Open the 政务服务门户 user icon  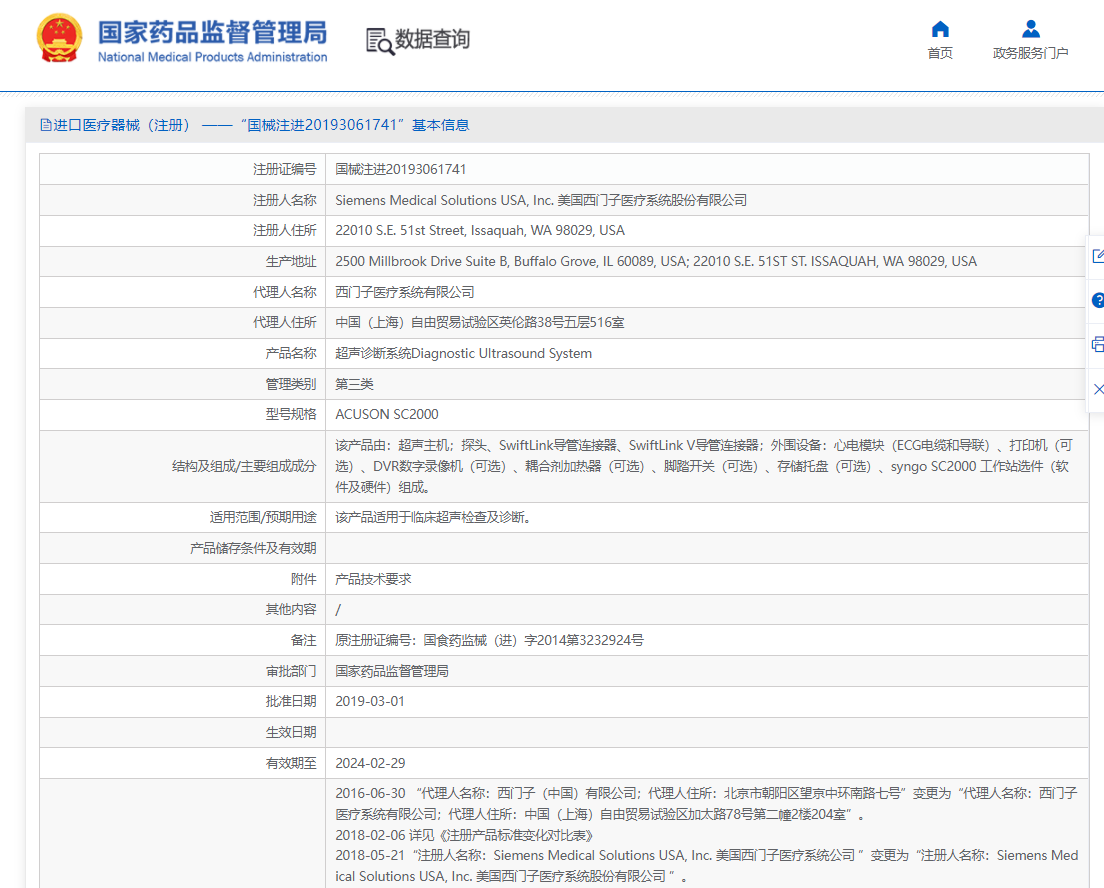point(1031,29)
